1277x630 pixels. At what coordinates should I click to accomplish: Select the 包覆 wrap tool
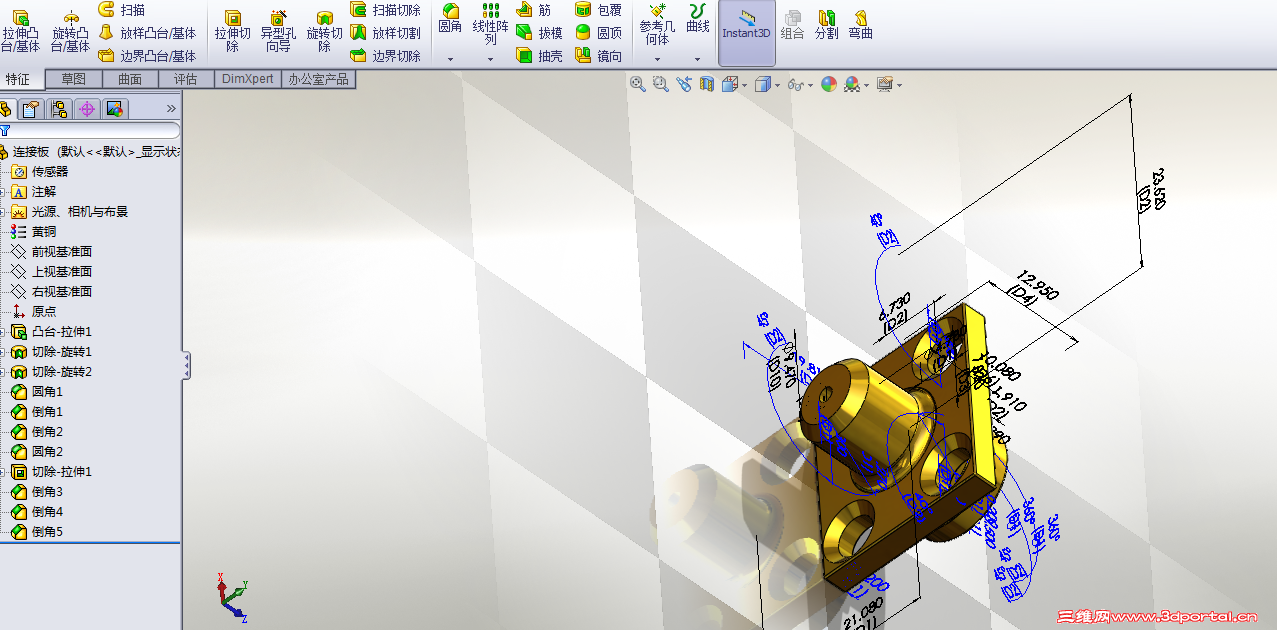[598, 9]
